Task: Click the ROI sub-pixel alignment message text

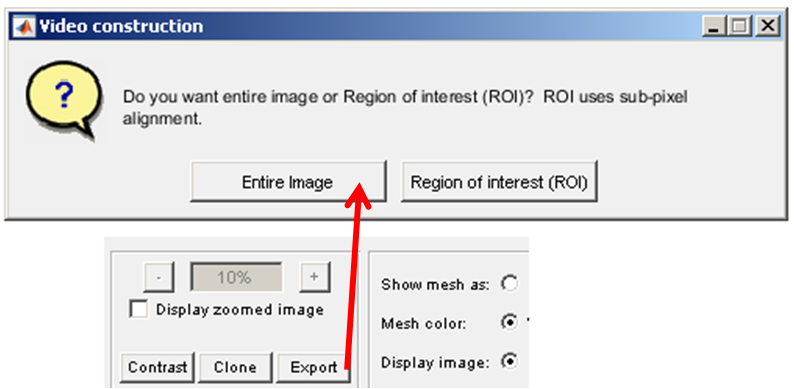Action: pyautogui.click(x=405, y=107)
